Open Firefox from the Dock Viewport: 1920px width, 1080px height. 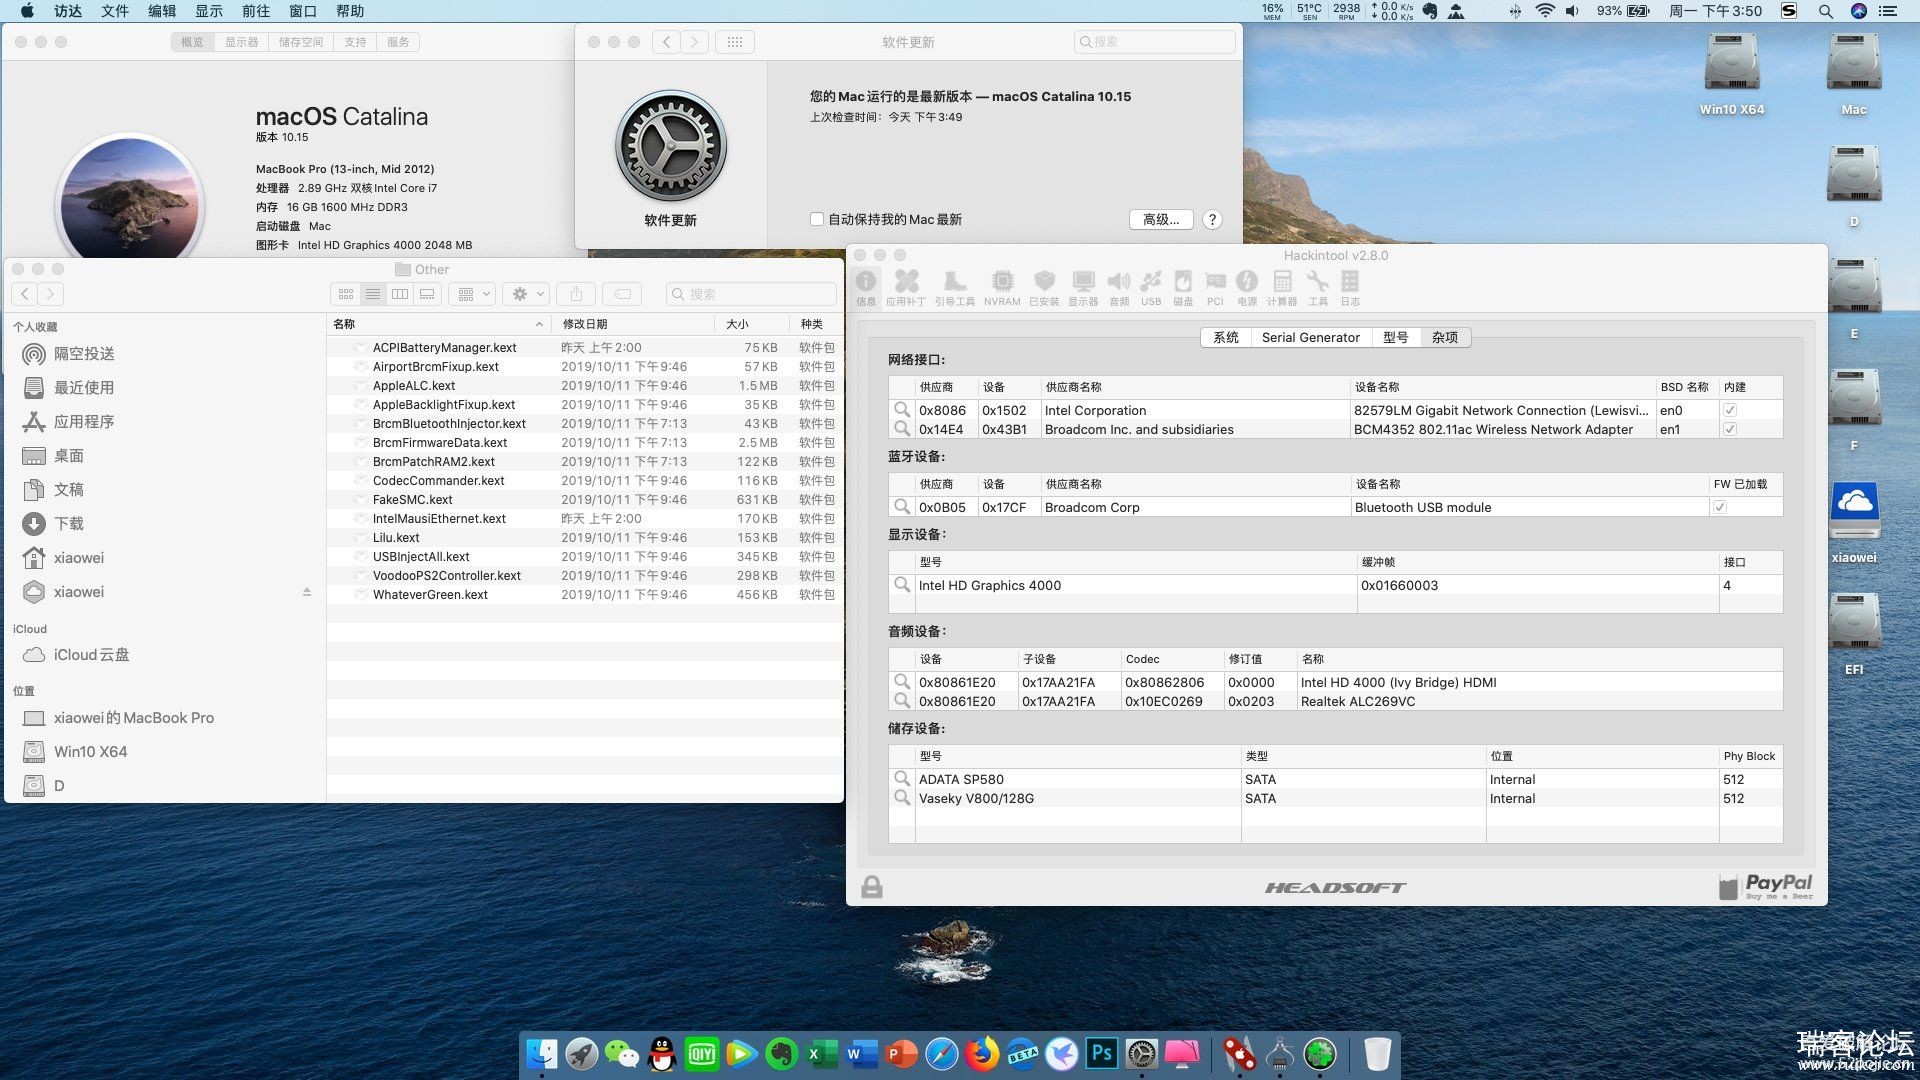(x=982, y=1054)
